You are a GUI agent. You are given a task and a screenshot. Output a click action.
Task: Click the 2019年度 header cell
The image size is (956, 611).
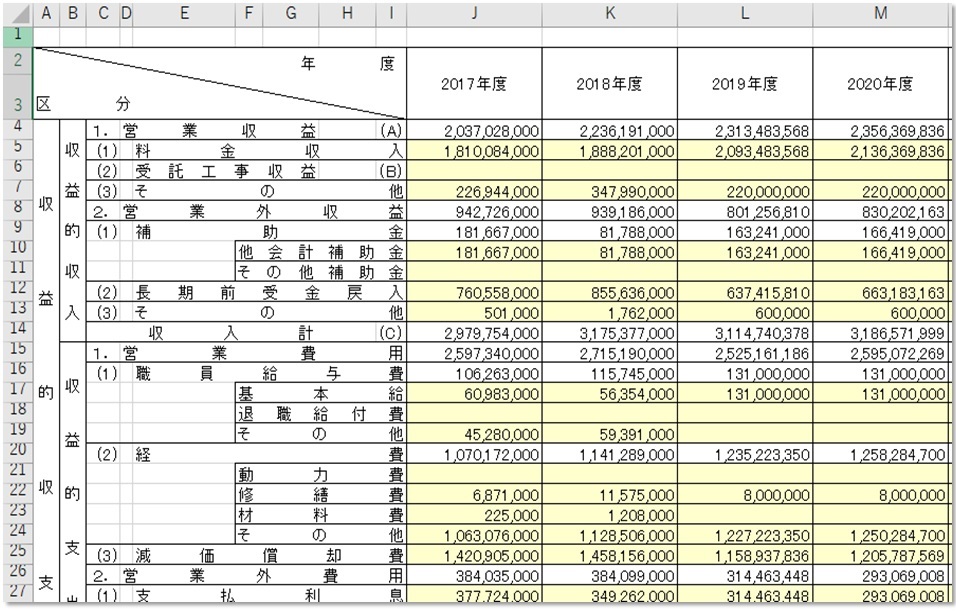coord(745,84)
